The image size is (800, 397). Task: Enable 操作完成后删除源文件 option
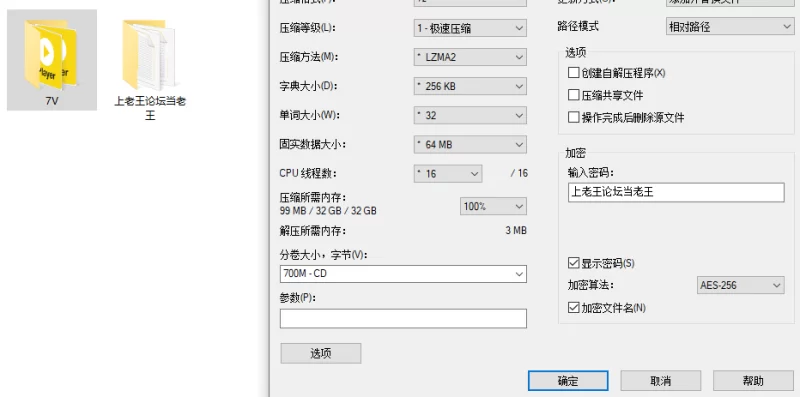pos(573,118)
